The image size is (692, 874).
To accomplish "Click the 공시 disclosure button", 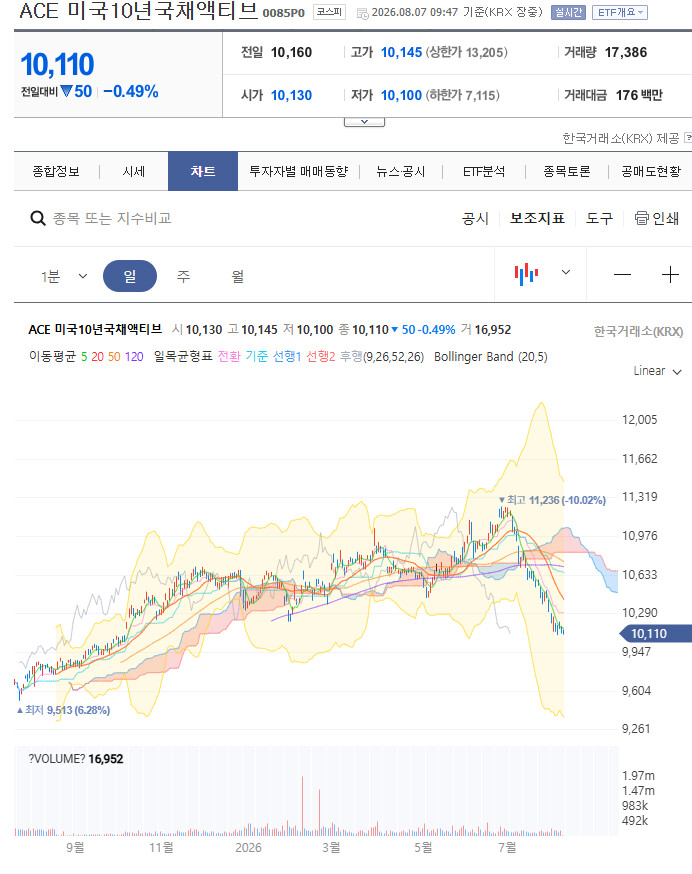I will (x=476, y=218).
